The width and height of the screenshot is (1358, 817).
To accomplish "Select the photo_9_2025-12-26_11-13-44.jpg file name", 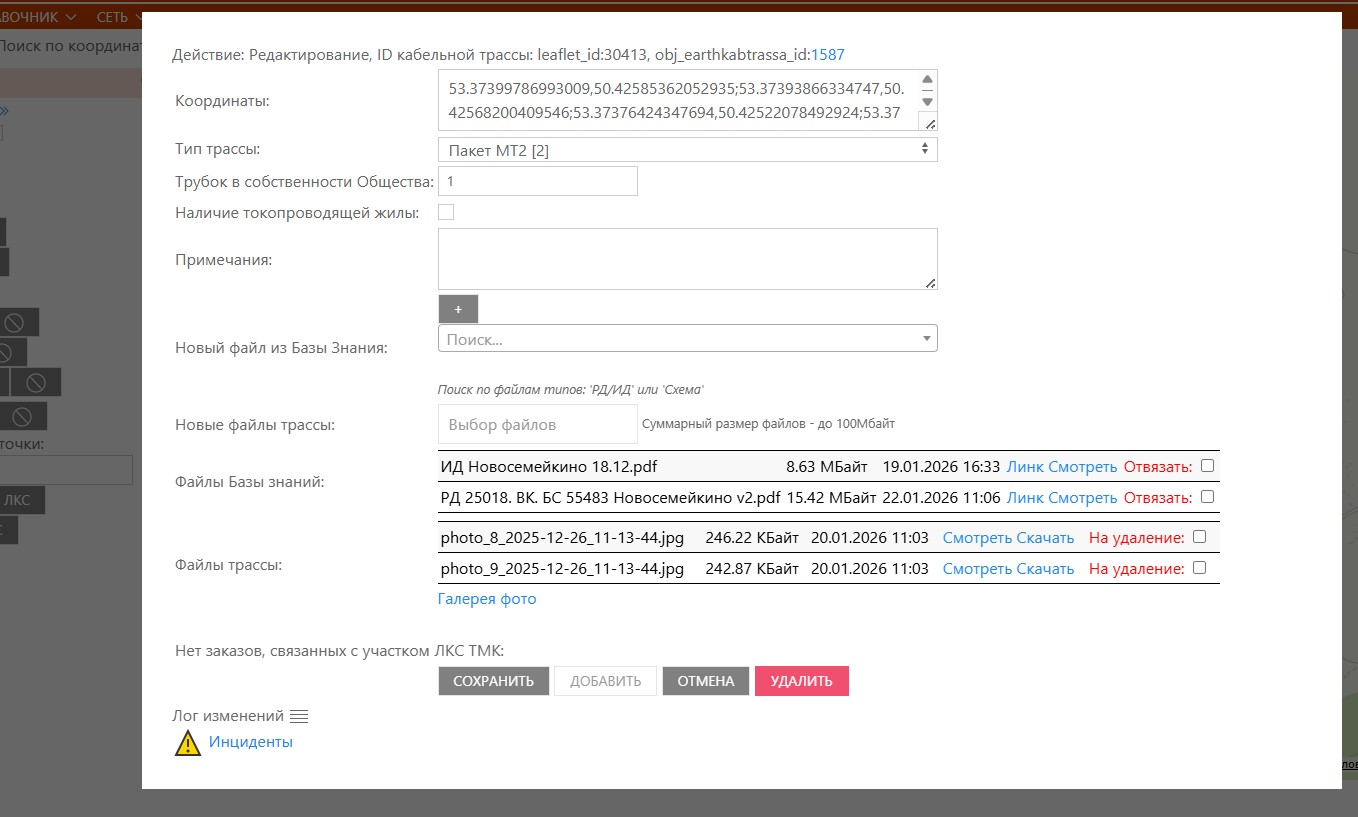I will click(x=562, y=569).
